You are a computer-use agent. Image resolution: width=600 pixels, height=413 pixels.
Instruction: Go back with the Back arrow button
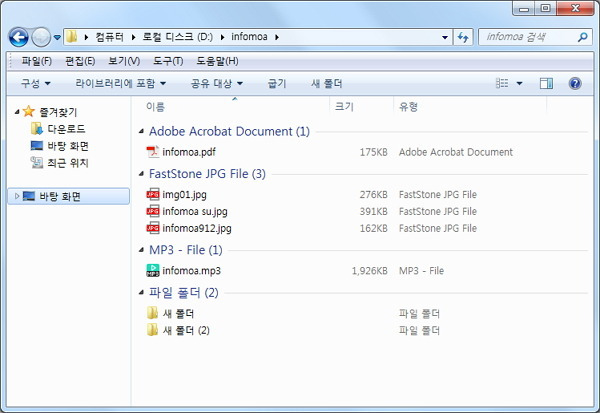tap(18, 37)
